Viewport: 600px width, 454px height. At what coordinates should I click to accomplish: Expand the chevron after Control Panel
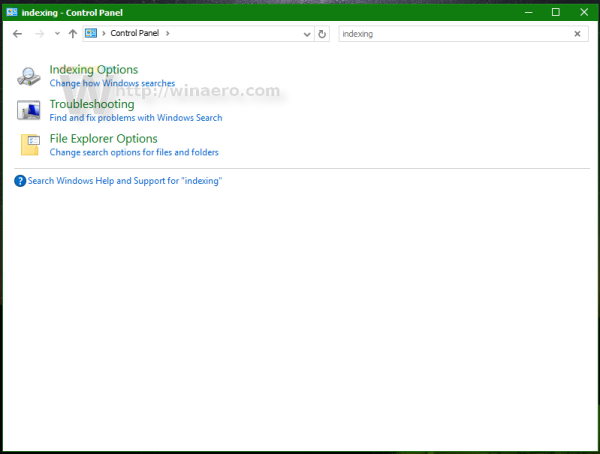point(168,33)
